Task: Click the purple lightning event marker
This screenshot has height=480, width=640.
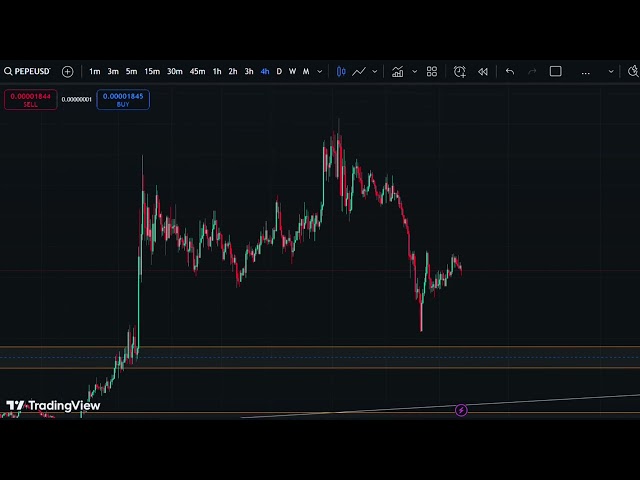Action: (461, 410)
